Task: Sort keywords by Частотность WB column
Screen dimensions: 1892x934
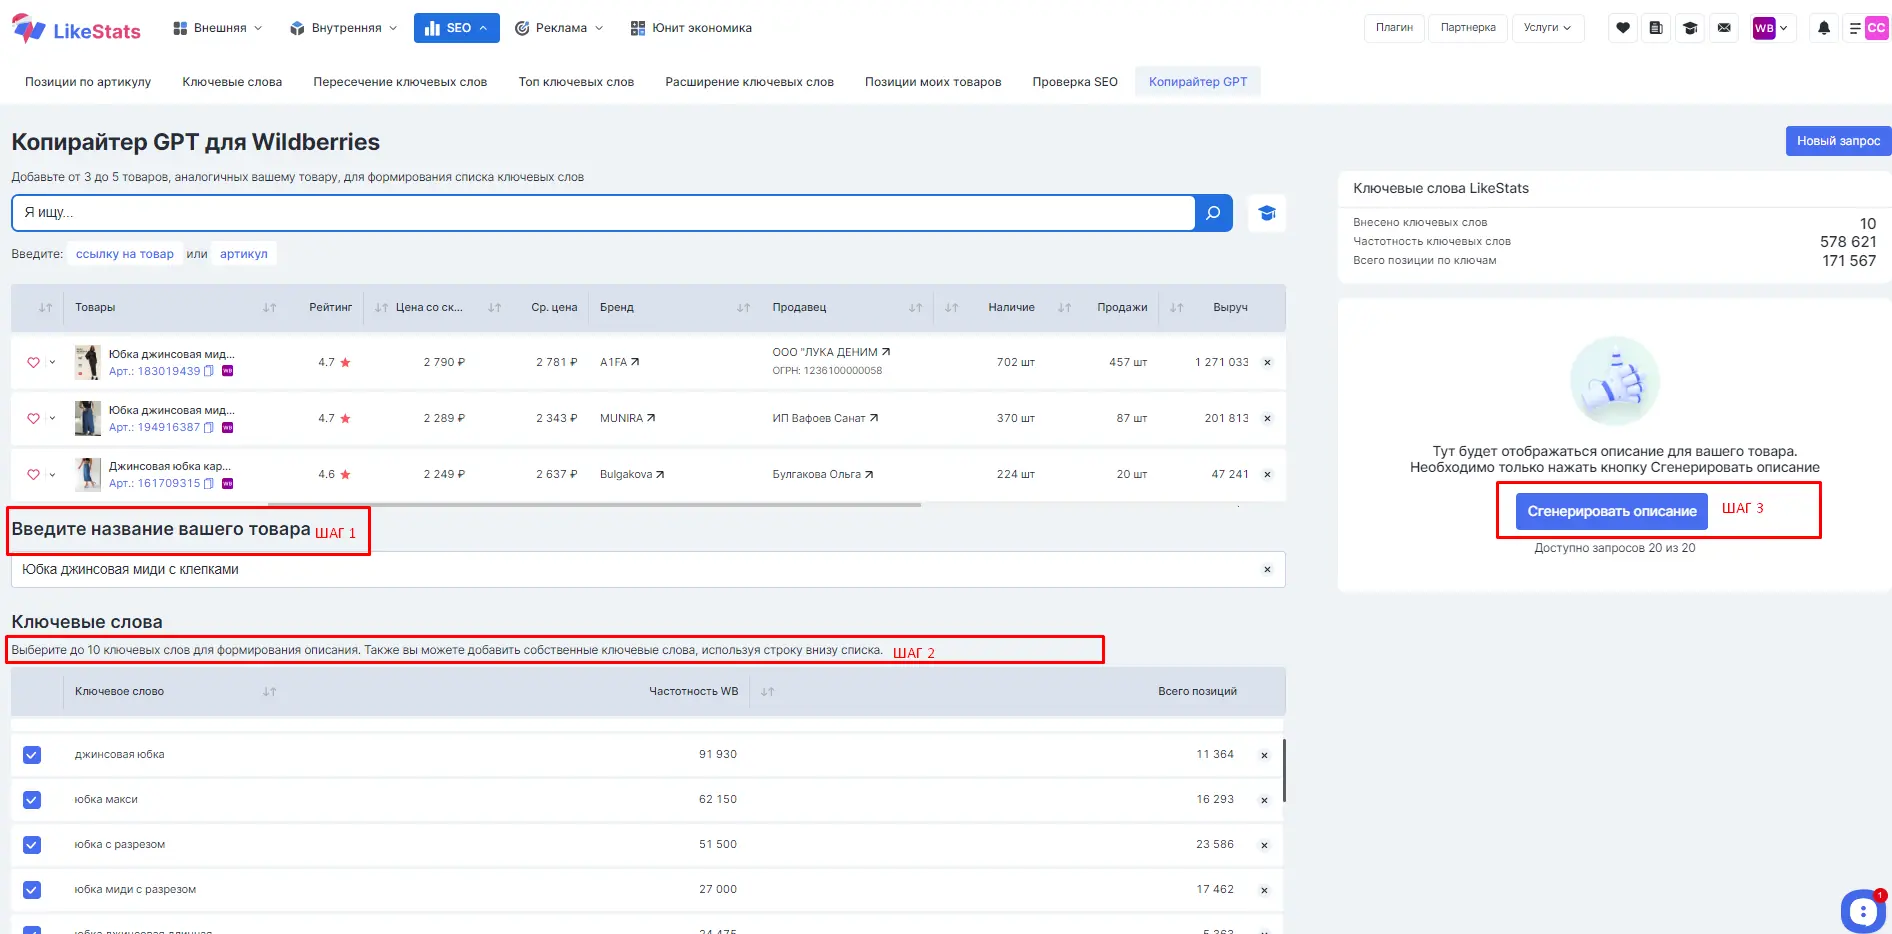Action: tap(767, 692)
